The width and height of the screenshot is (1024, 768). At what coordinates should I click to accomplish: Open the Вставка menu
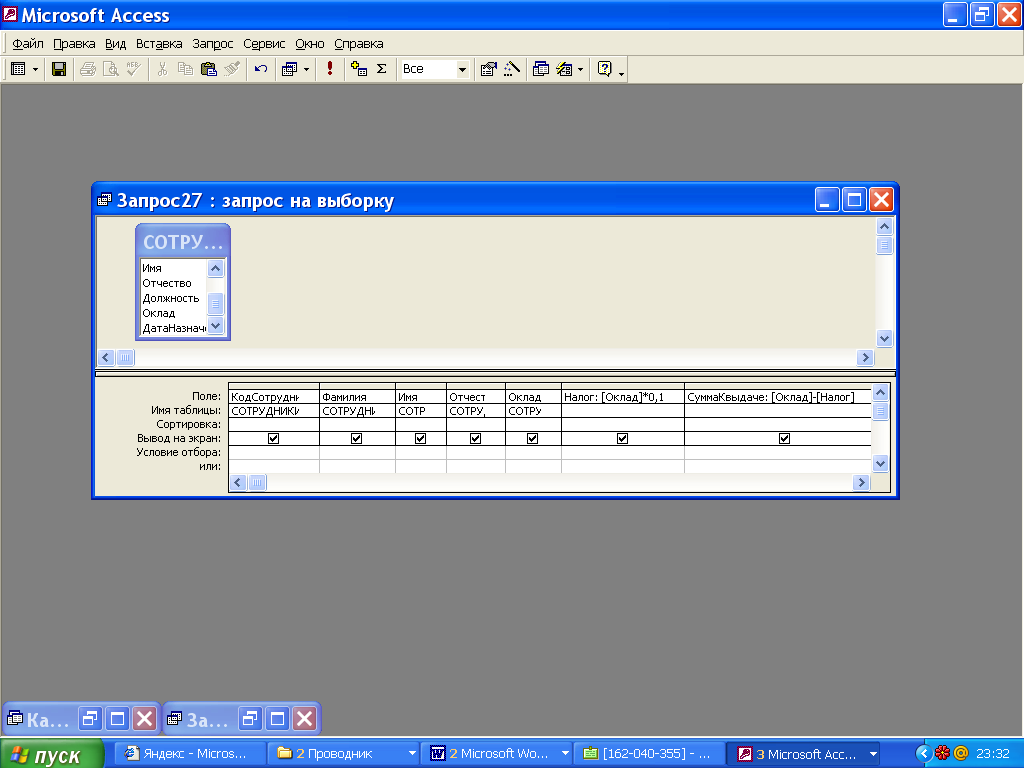[x=159, y=44]
